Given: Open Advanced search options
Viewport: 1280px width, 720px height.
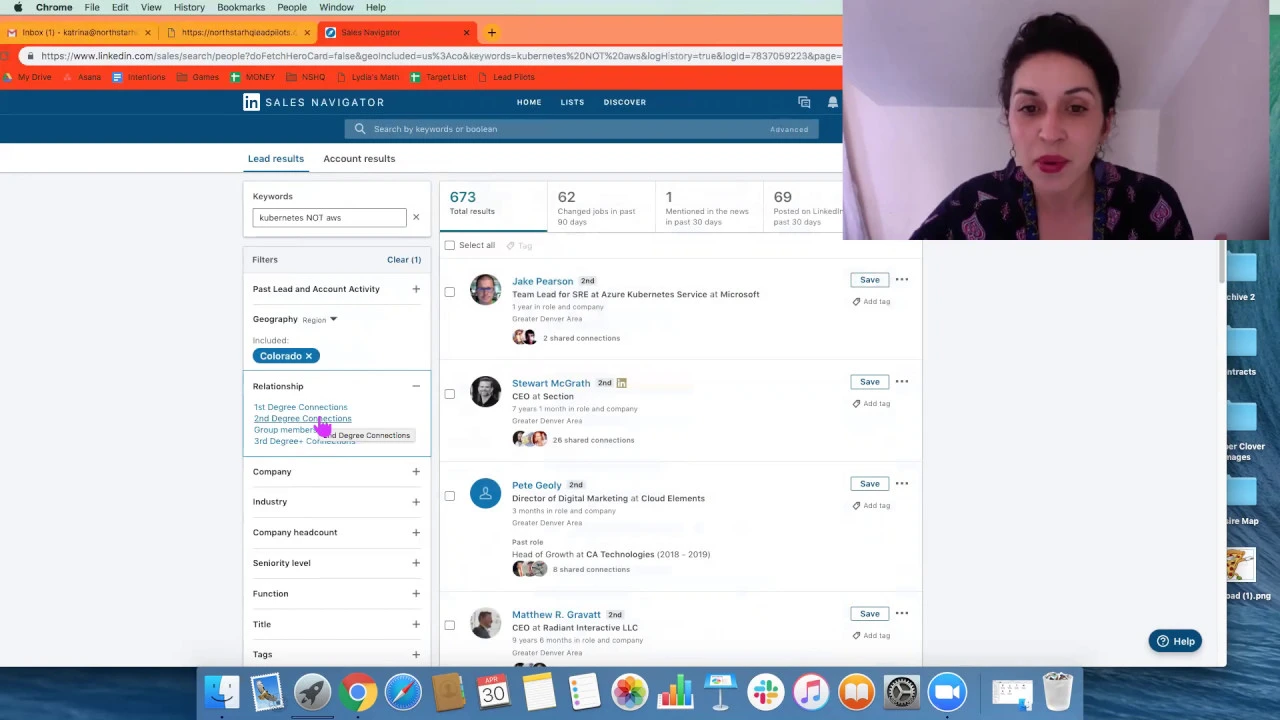Looking at the screenshot, I should [789, 129].
